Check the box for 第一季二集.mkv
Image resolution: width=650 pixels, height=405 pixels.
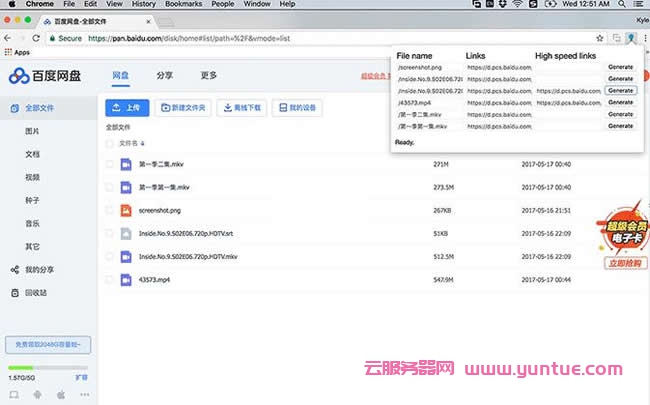109,164
